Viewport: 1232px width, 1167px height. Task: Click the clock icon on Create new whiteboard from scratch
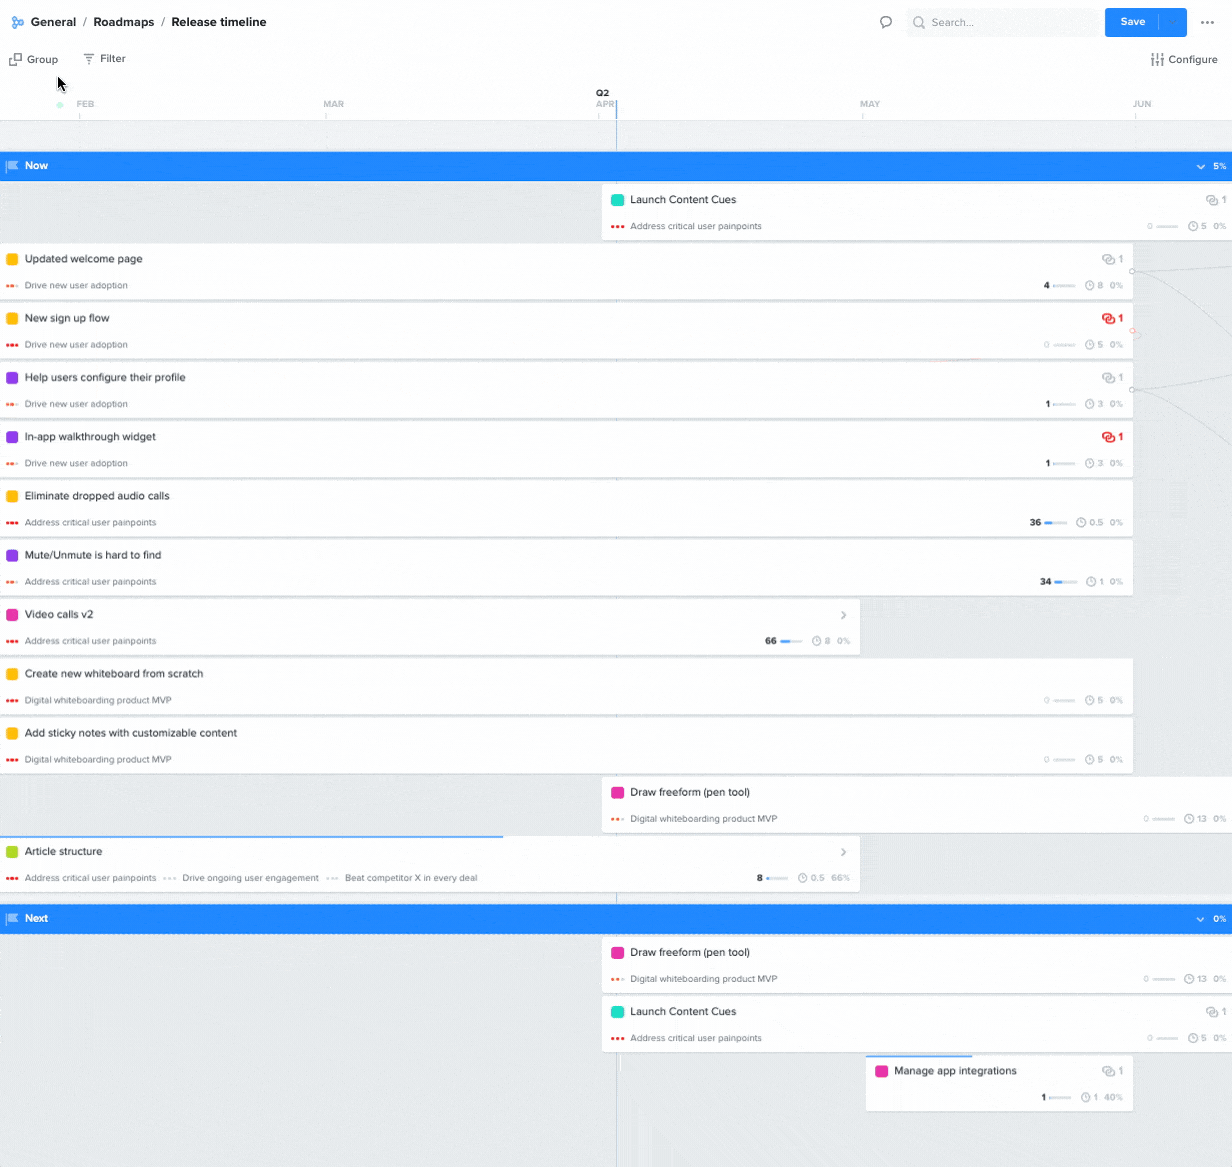[x=1090, y=700]
